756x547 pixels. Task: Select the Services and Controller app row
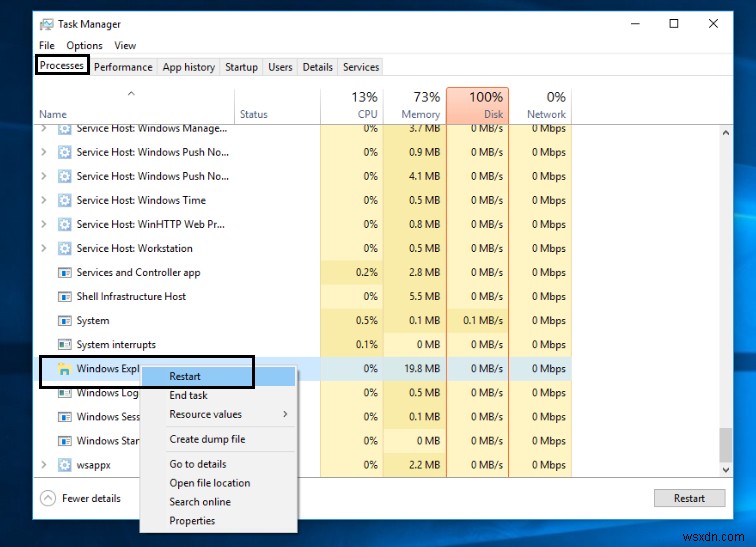(x=302, y=272)
